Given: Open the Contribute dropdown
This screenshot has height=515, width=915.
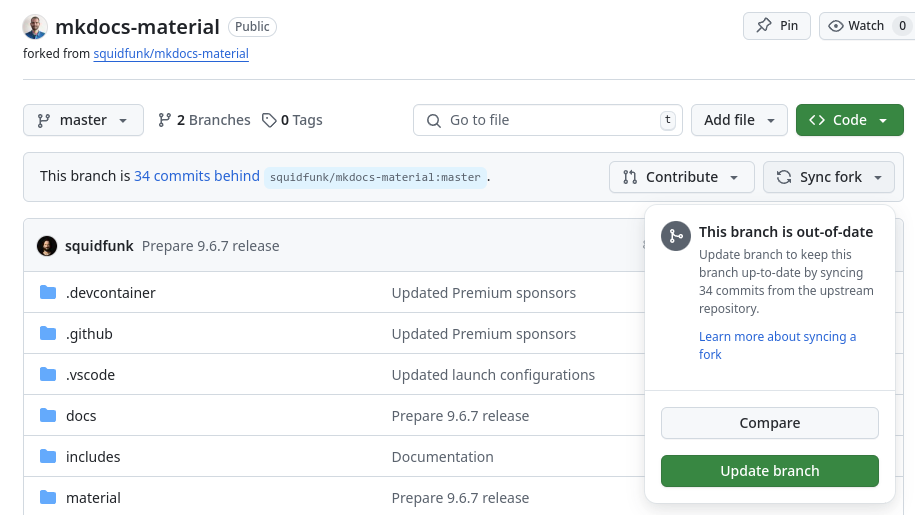Looking at the screenshot, I should point(682,177).
